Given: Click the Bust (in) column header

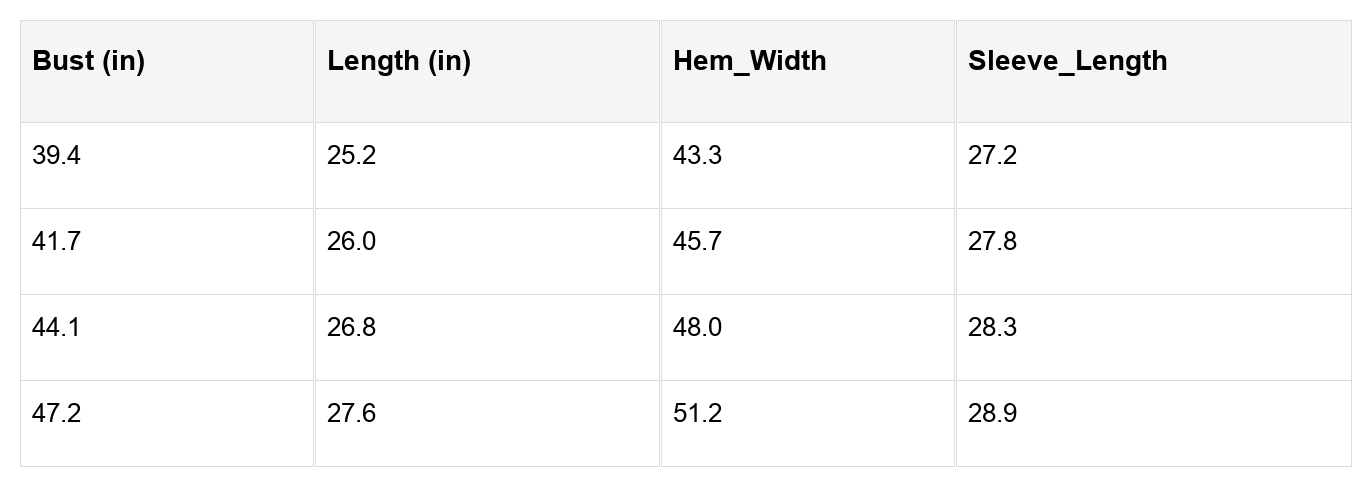Looking at the screenshot, I should [x=89, y=61].
